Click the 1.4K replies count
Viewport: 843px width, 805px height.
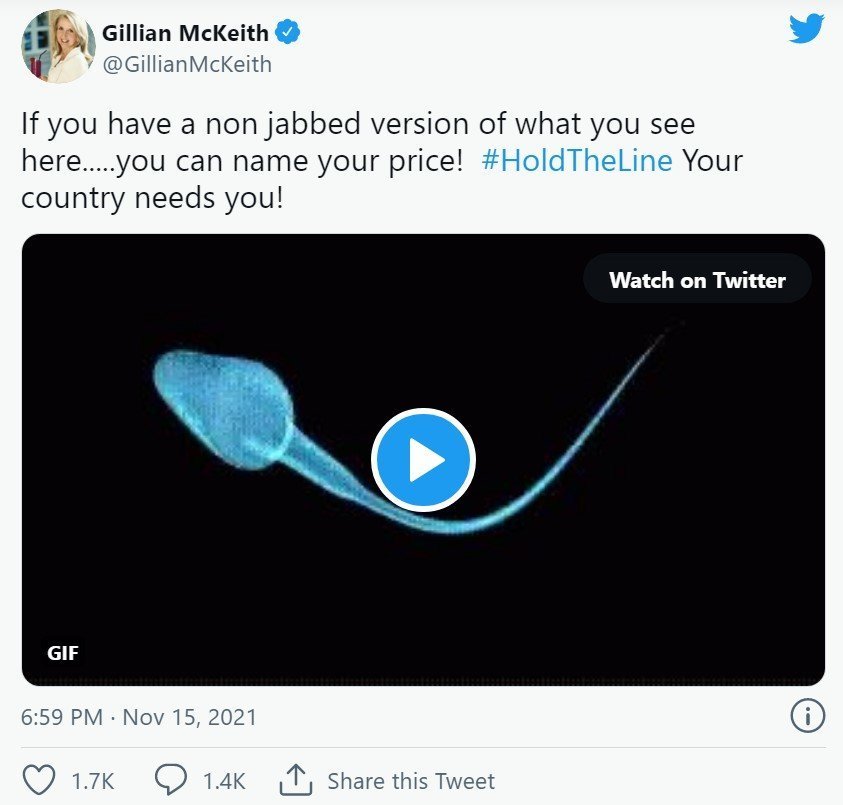223,781
